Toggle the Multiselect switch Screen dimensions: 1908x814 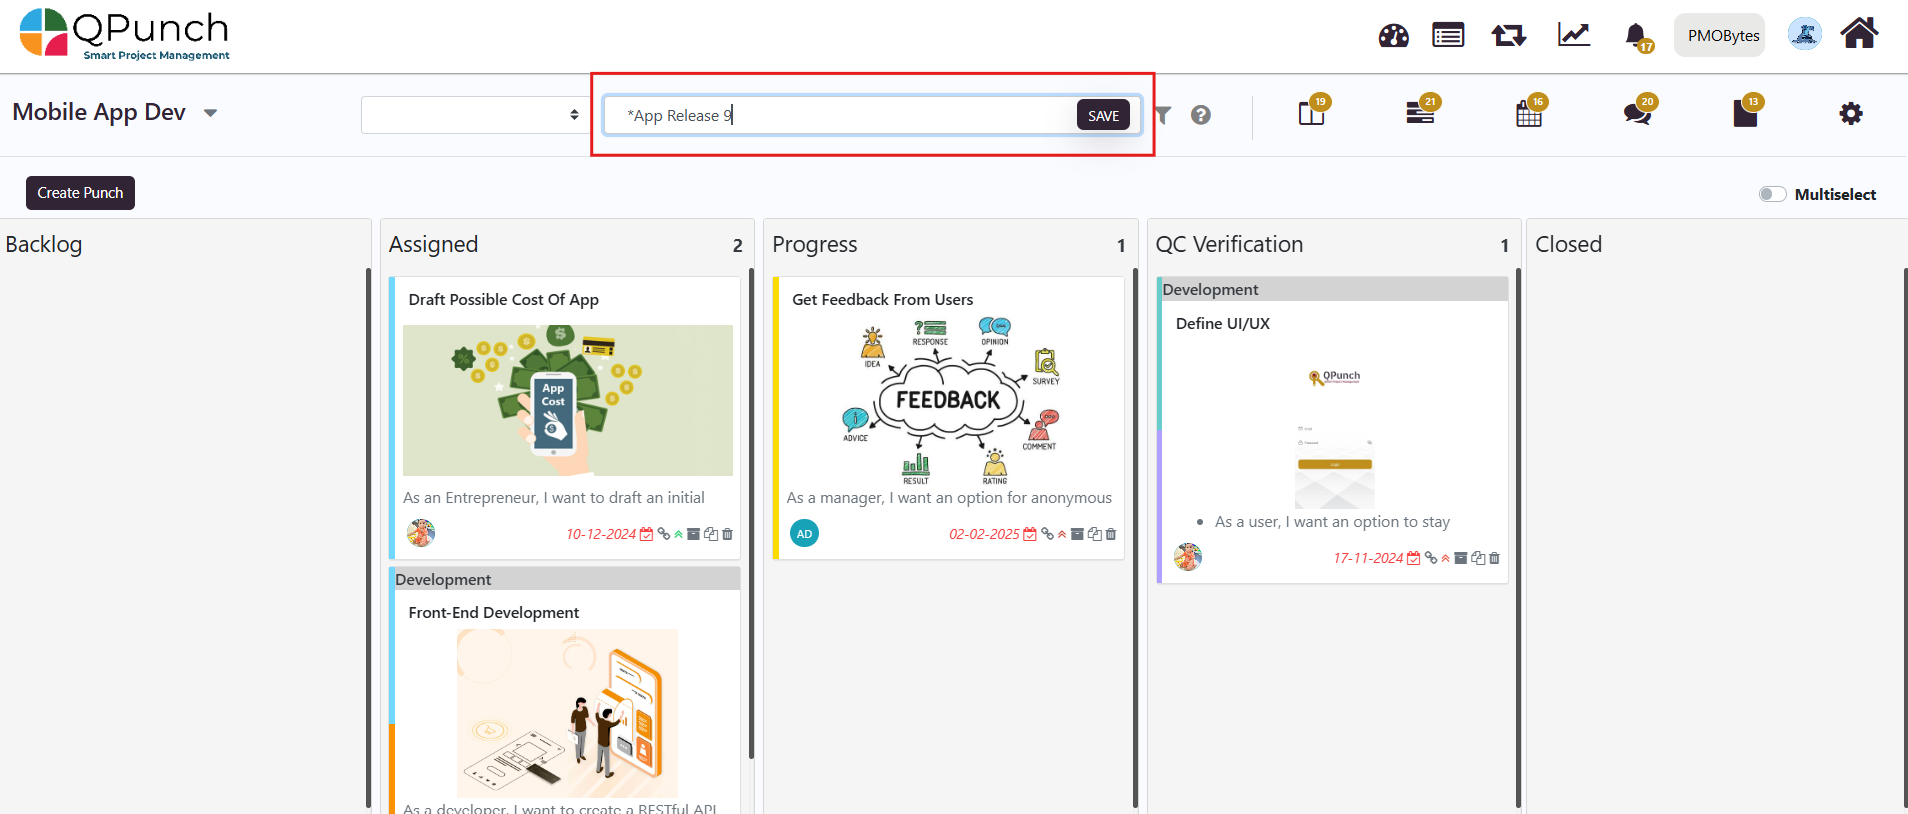tap(1772, 194)
